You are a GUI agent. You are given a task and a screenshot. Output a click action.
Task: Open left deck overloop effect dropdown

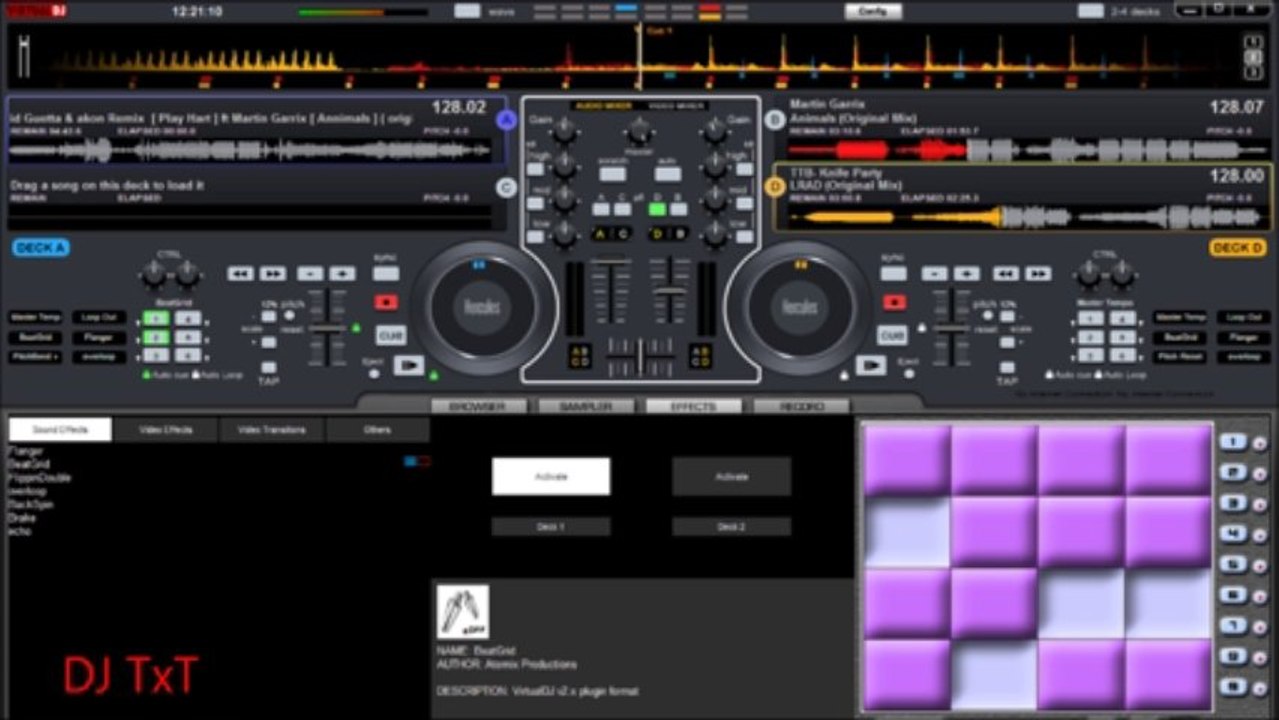point(99,356)
